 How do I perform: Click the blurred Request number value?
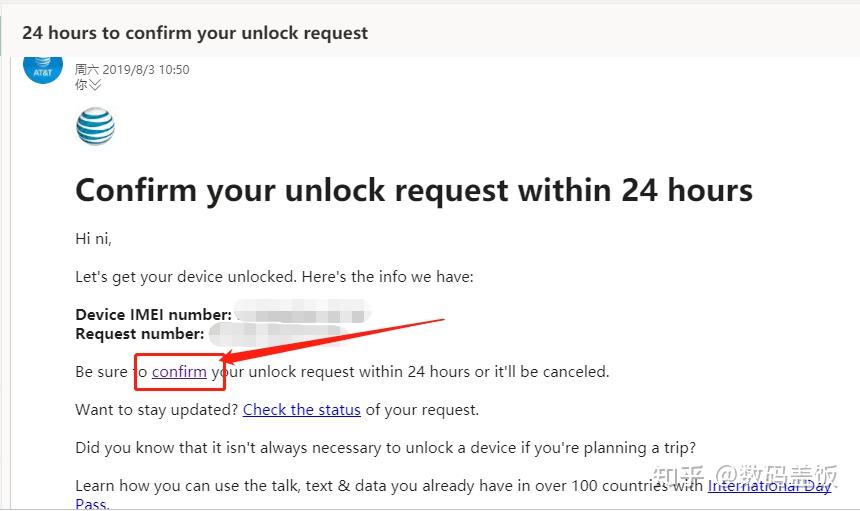(277, 333)
